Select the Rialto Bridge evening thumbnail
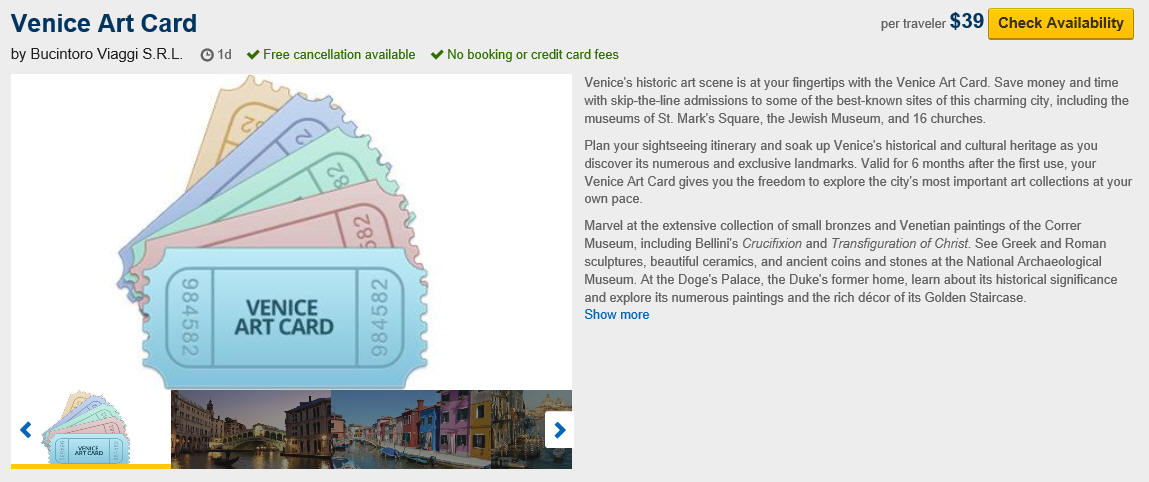The width and height of the screenshot is (1149, 482). 251,429
